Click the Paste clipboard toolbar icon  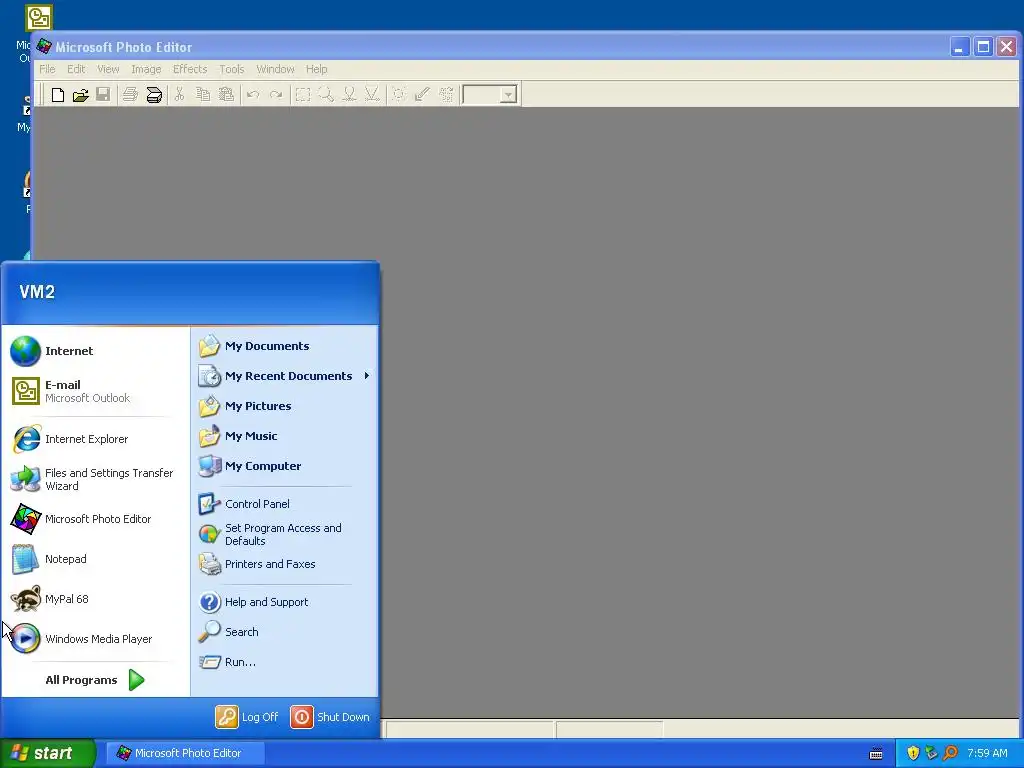[226, 95]
